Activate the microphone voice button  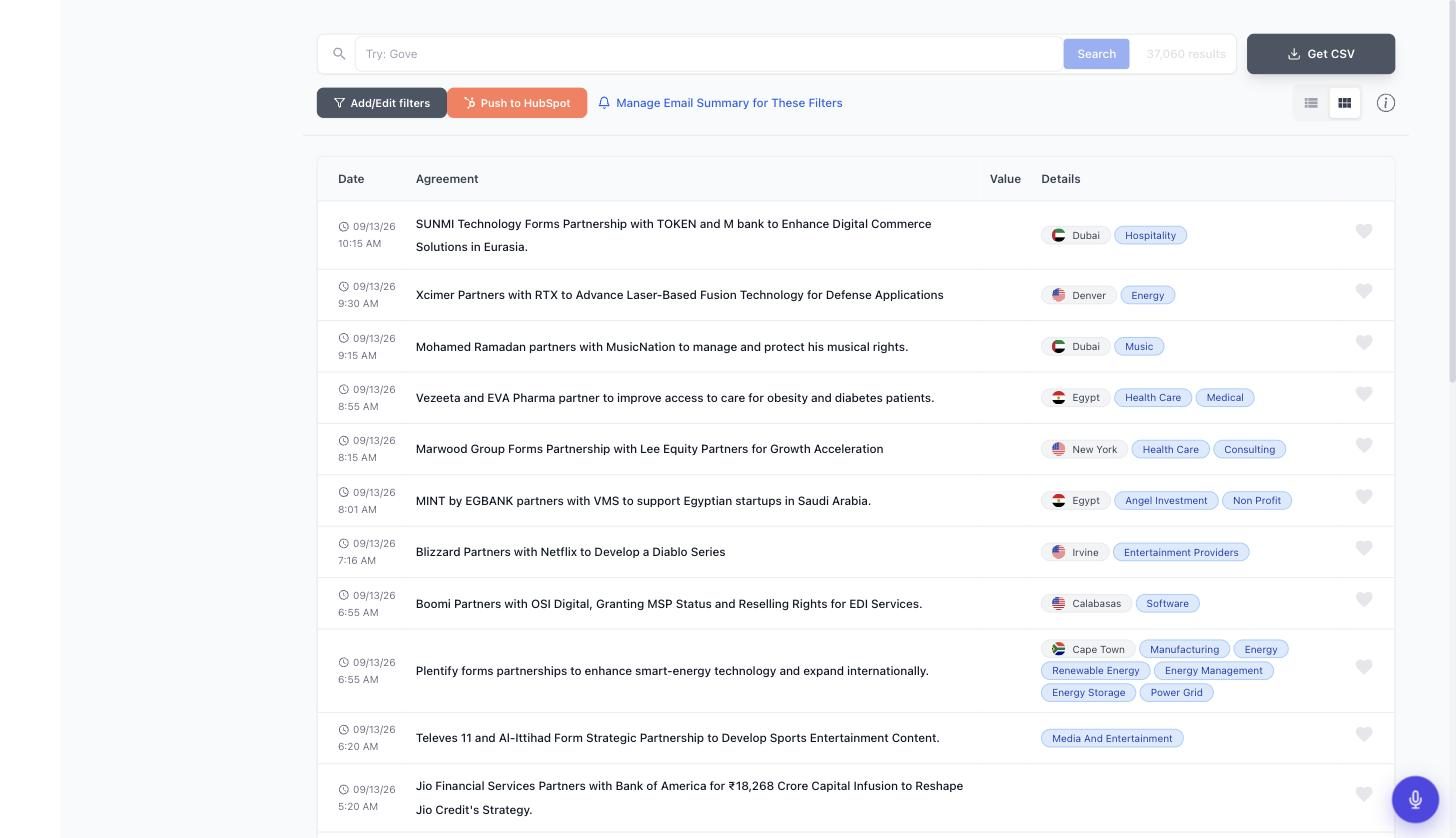[x=1415, y=799]
